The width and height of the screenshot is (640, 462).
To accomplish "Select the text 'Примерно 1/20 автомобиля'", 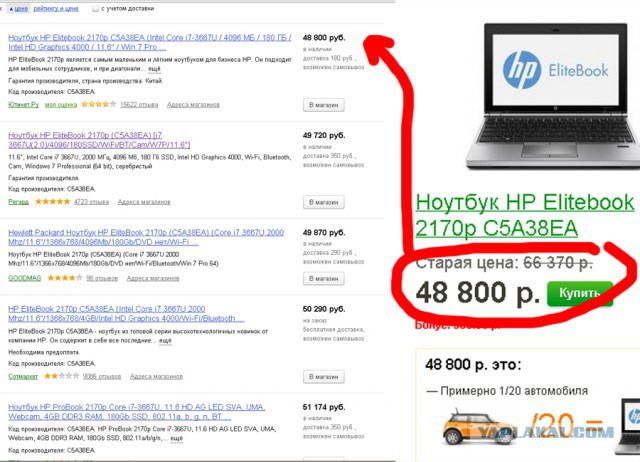I will coord(514,391).
